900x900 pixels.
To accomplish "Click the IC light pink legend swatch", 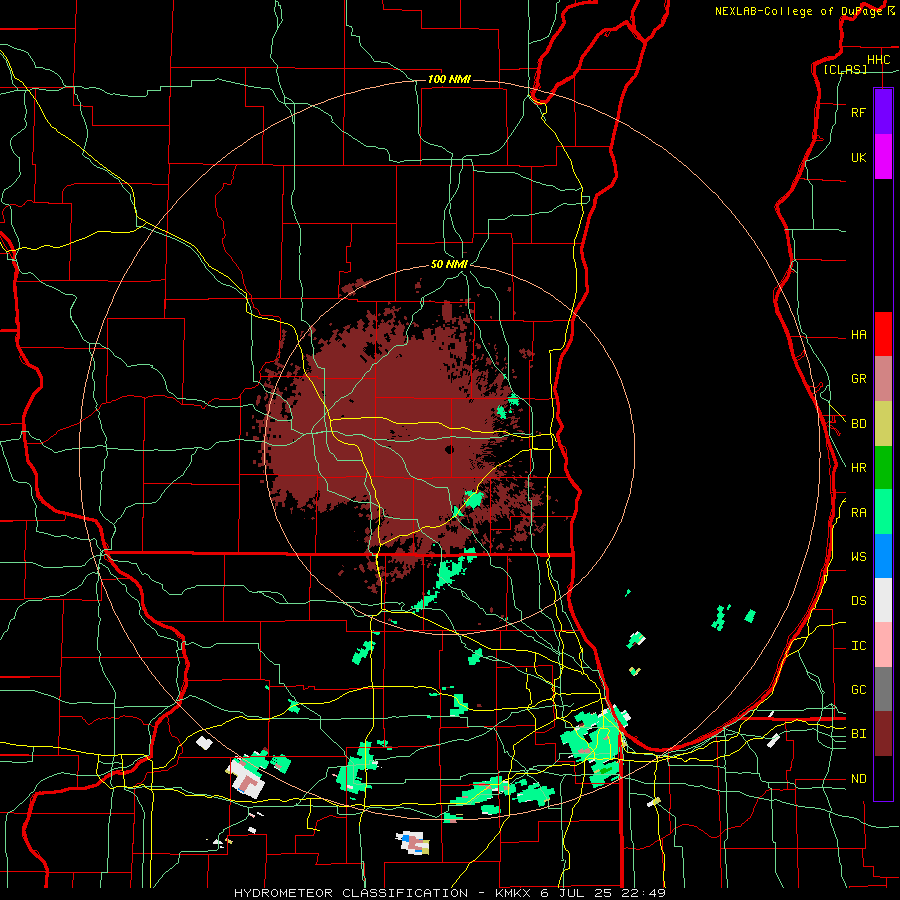I will [883, 645].
